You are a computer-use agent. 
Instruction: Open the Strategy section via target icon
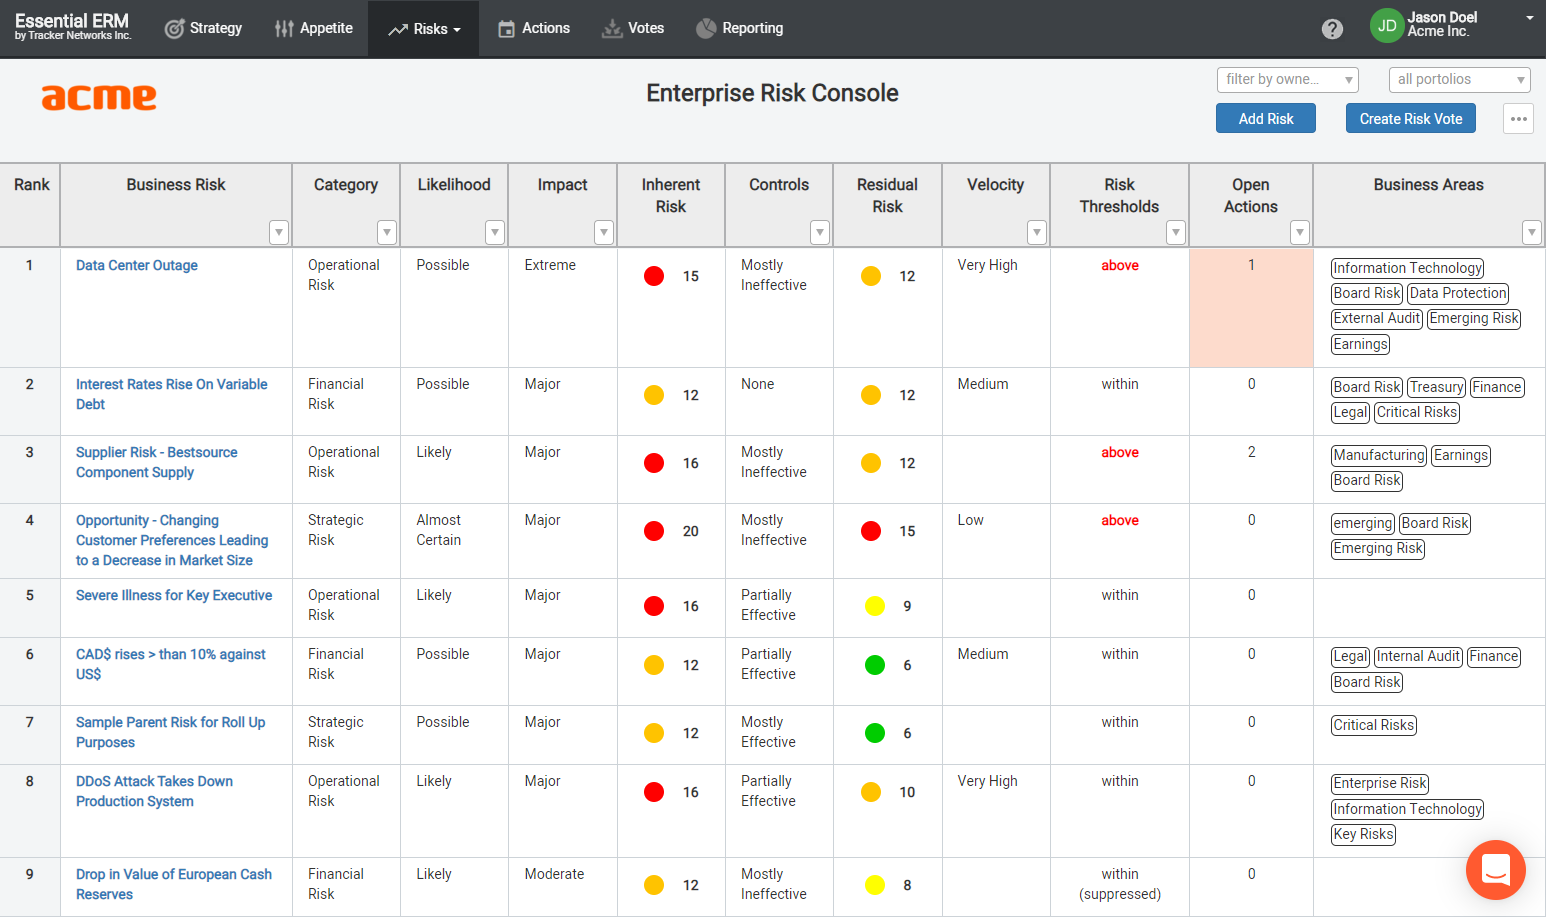pyautogui.click(x=176, y=28)
